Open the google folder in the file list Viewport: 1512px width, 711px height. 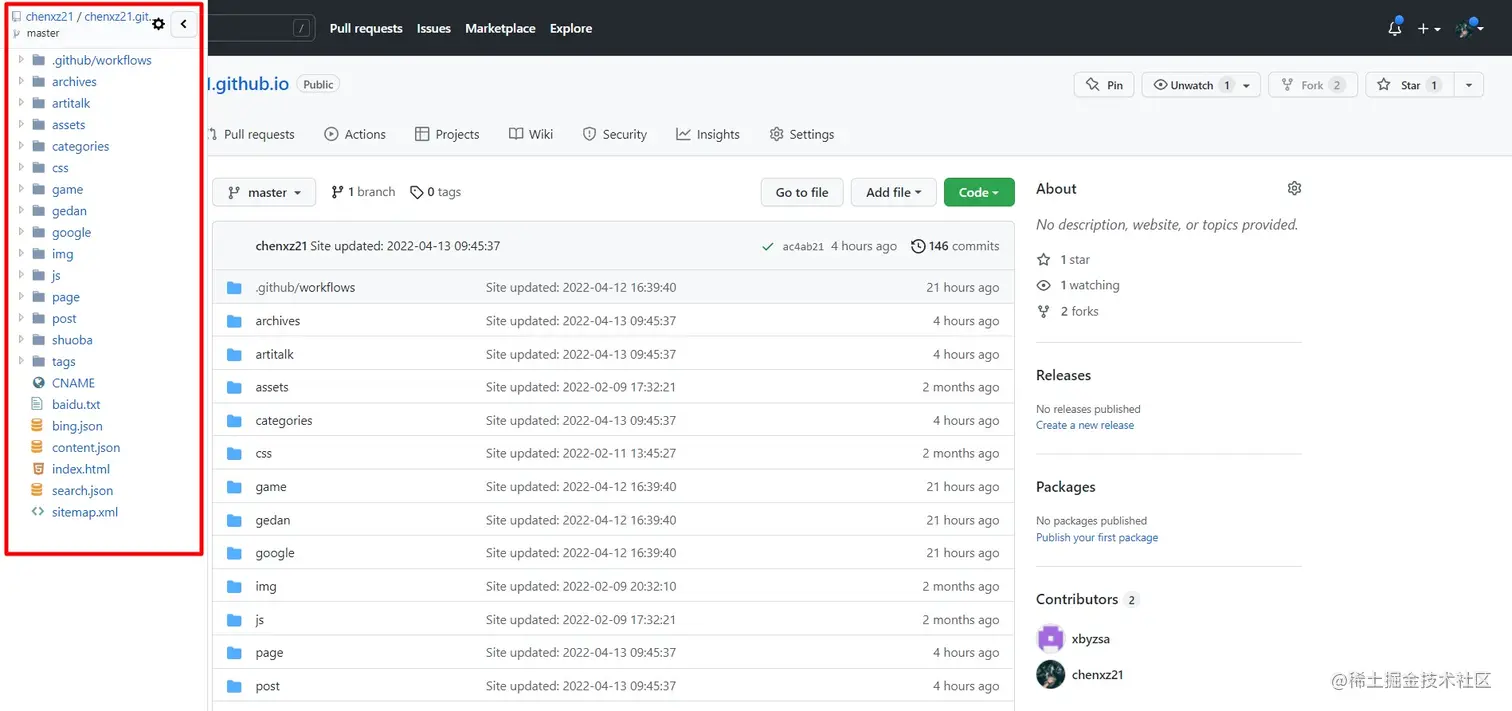tap(275, 553)
